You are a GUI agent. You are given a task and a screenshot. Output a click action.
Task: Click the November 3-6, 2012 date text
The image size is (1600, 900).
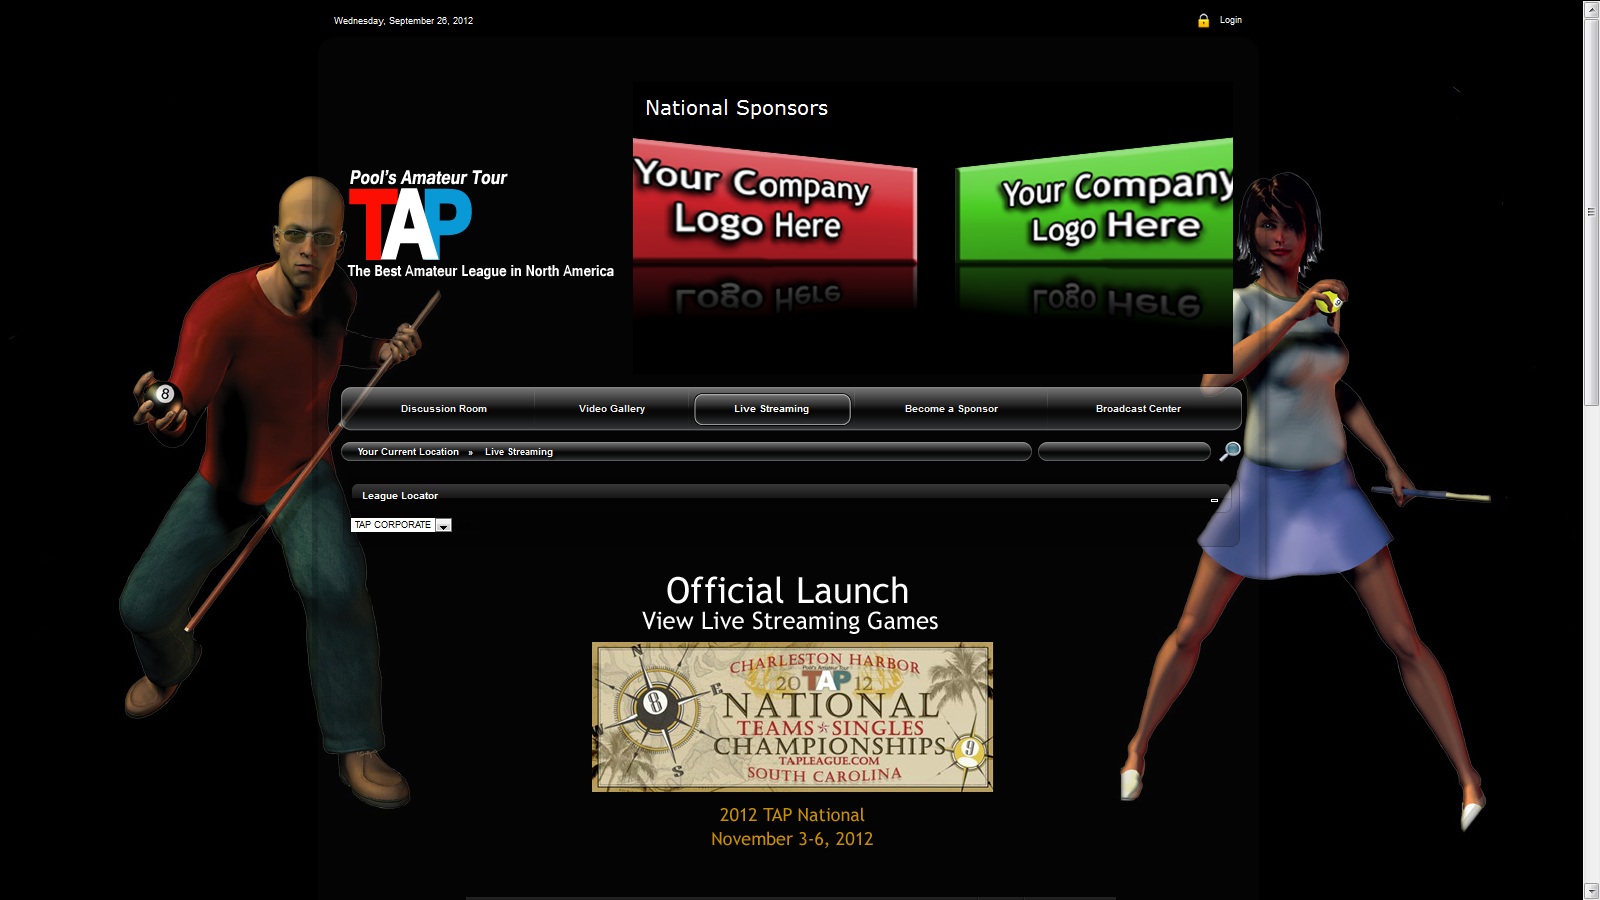[792, 839]
